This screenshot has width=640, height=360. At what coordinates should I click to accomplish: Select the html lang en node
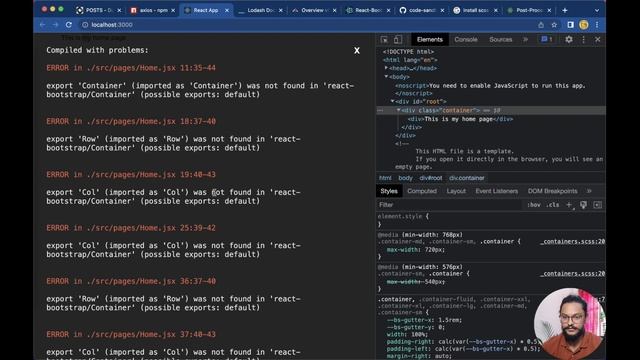coord(410,60)
